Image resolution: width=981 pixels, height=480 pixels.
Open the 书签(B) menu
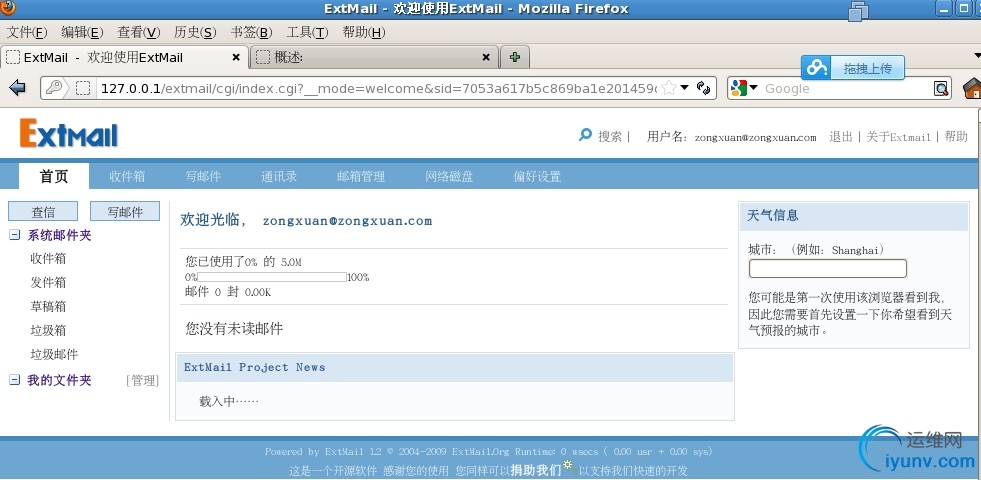tap(252, 32)
